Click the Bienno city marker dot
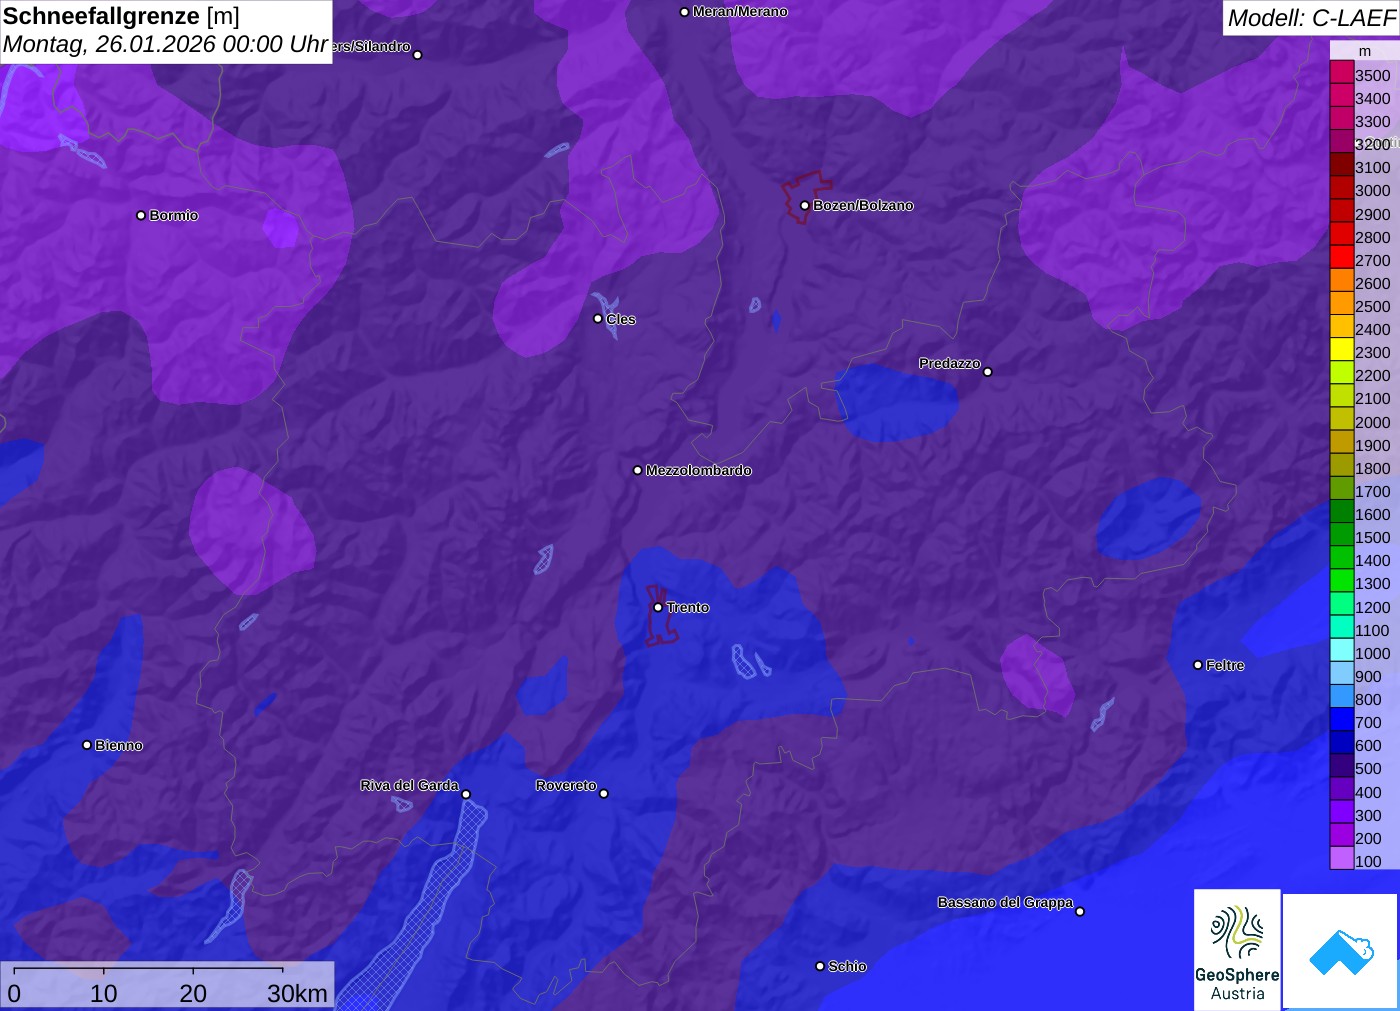The width and height of the screenshot is (1400, 1011). click(x=87, y=745)
